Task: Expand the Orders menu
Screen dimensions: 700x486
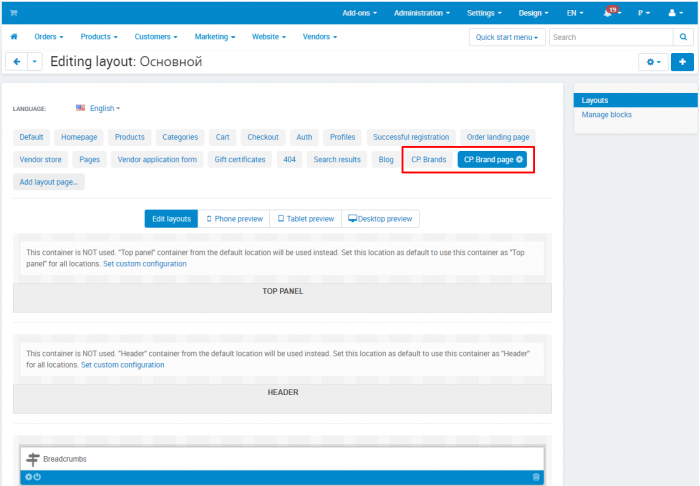Action: pyautogui.click(x=49, y=37)
